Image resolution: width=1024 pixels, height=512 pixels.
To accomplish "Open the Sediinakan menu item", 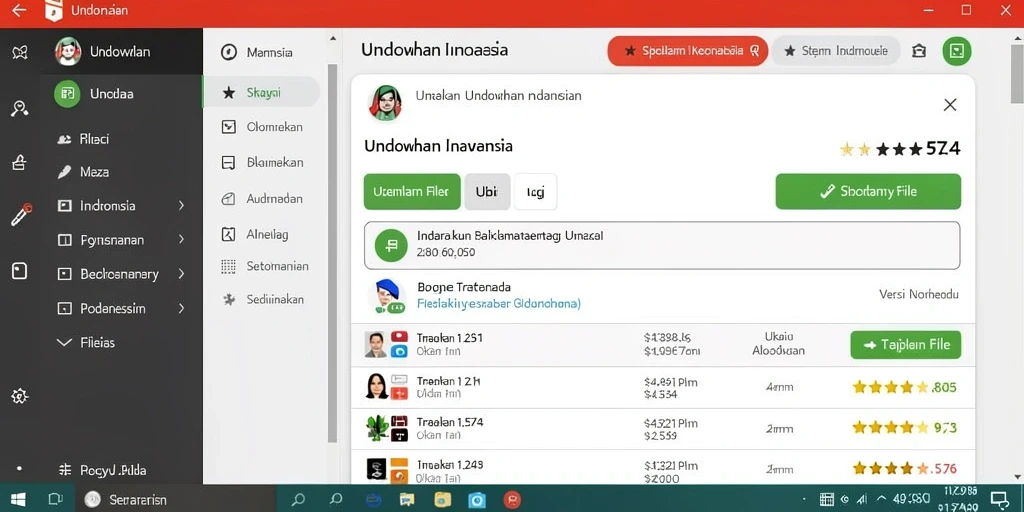I will 263,299.
